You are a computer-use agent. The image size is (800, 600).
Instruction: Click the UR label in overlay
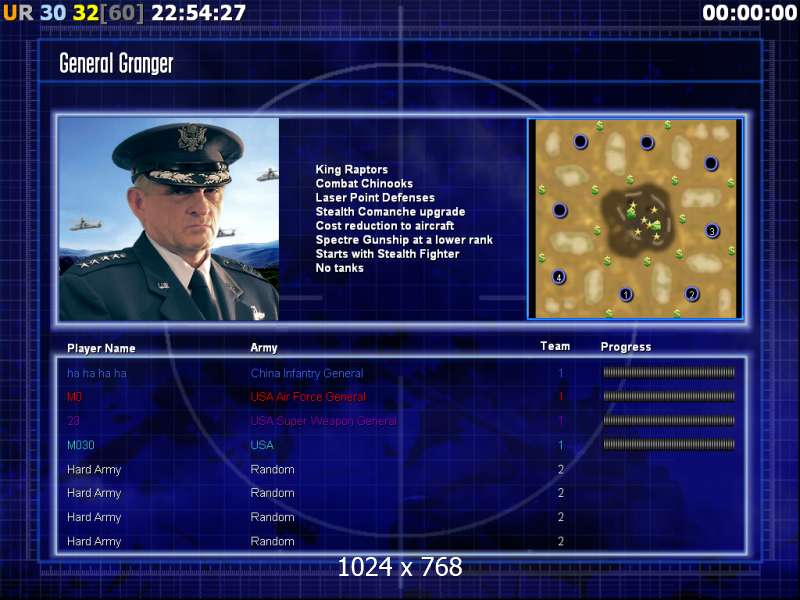(18, 13)
